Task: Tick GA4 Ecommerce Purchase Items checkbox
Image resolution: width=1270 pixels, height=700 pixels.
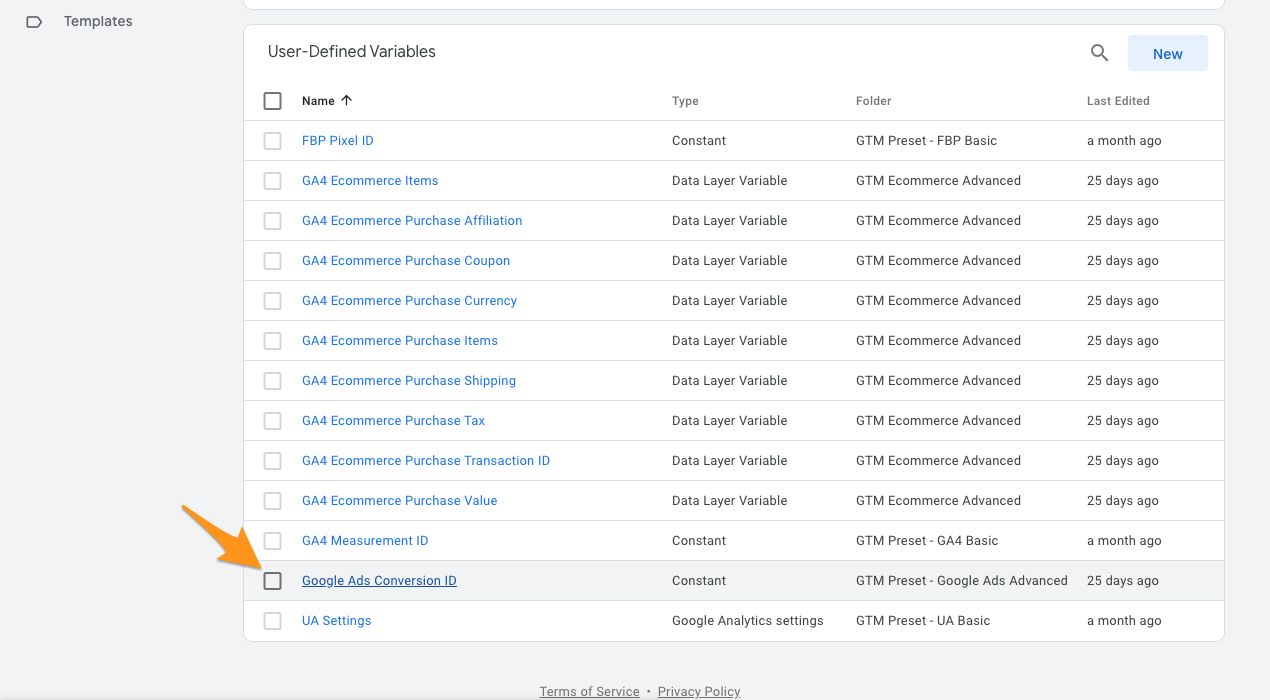Action: coord(273,341)
